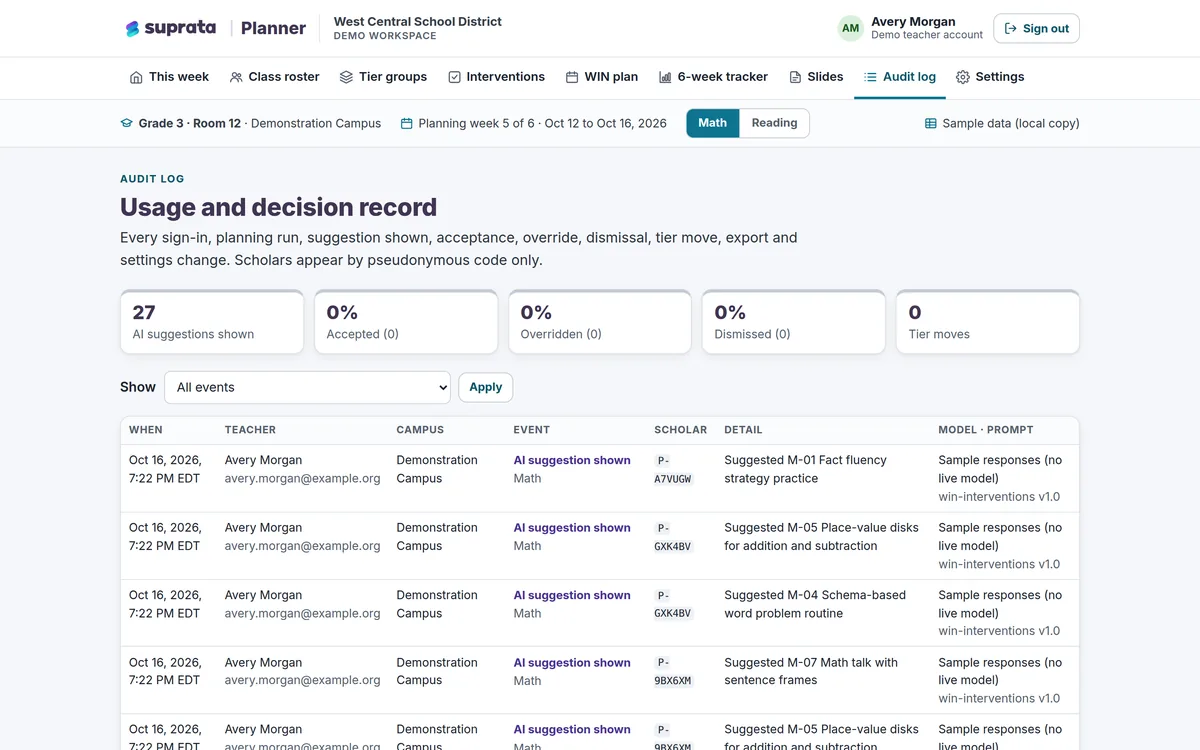Open the This week tab
The width and height of the screenshot is (1200, 750).
169,77
